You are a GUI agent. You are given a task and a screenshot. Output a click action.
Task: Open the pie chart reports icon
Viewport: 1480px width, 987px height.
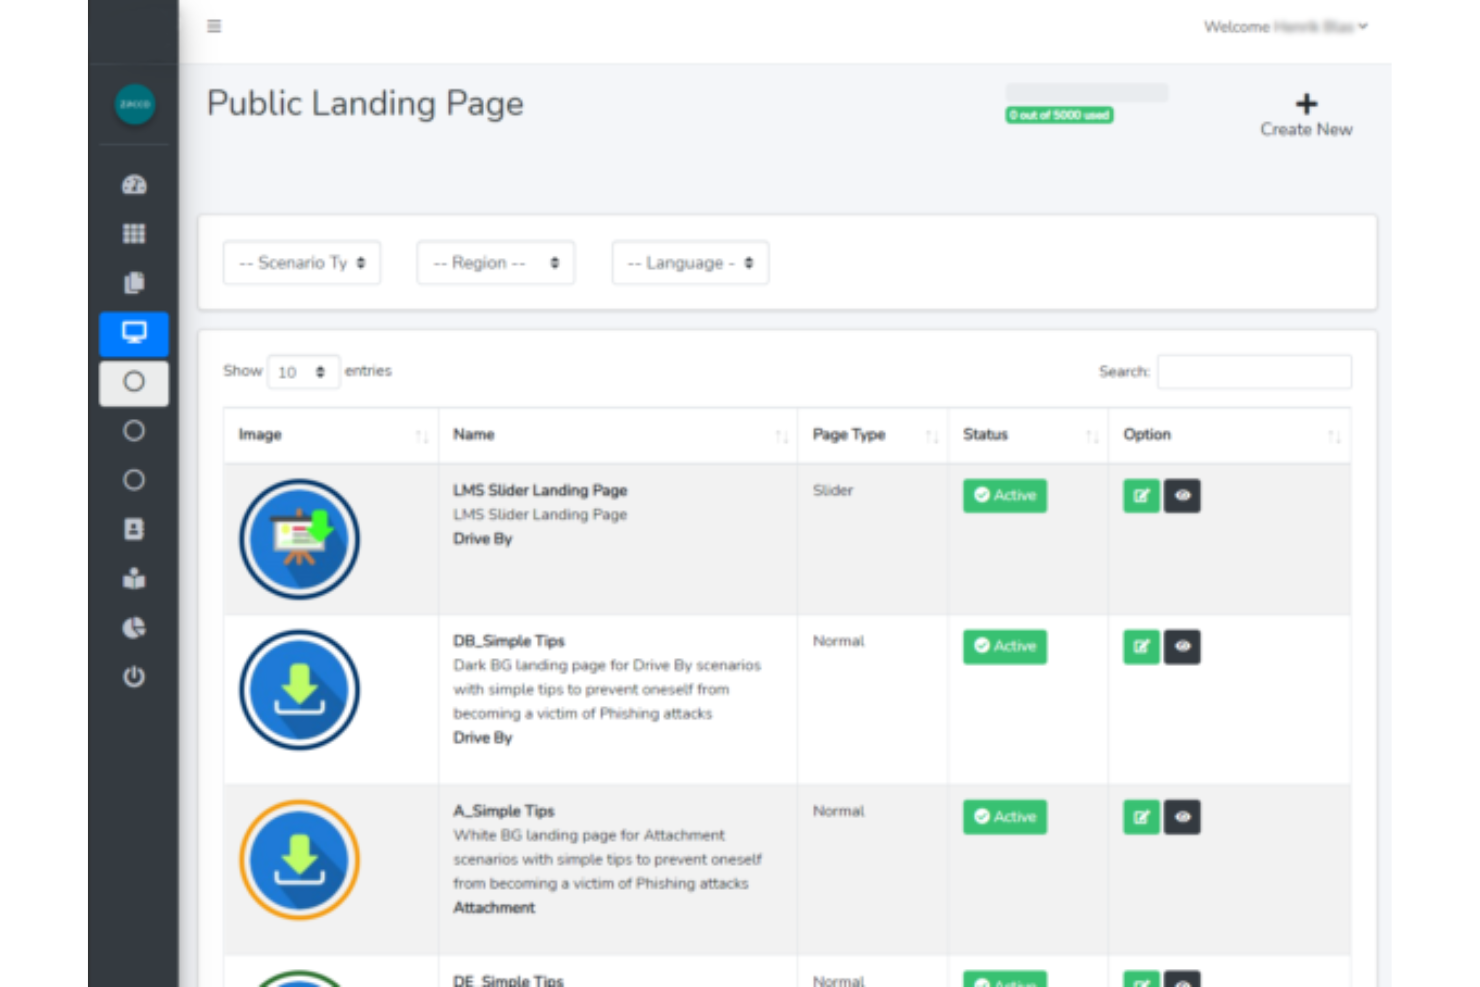click(134, 627)
